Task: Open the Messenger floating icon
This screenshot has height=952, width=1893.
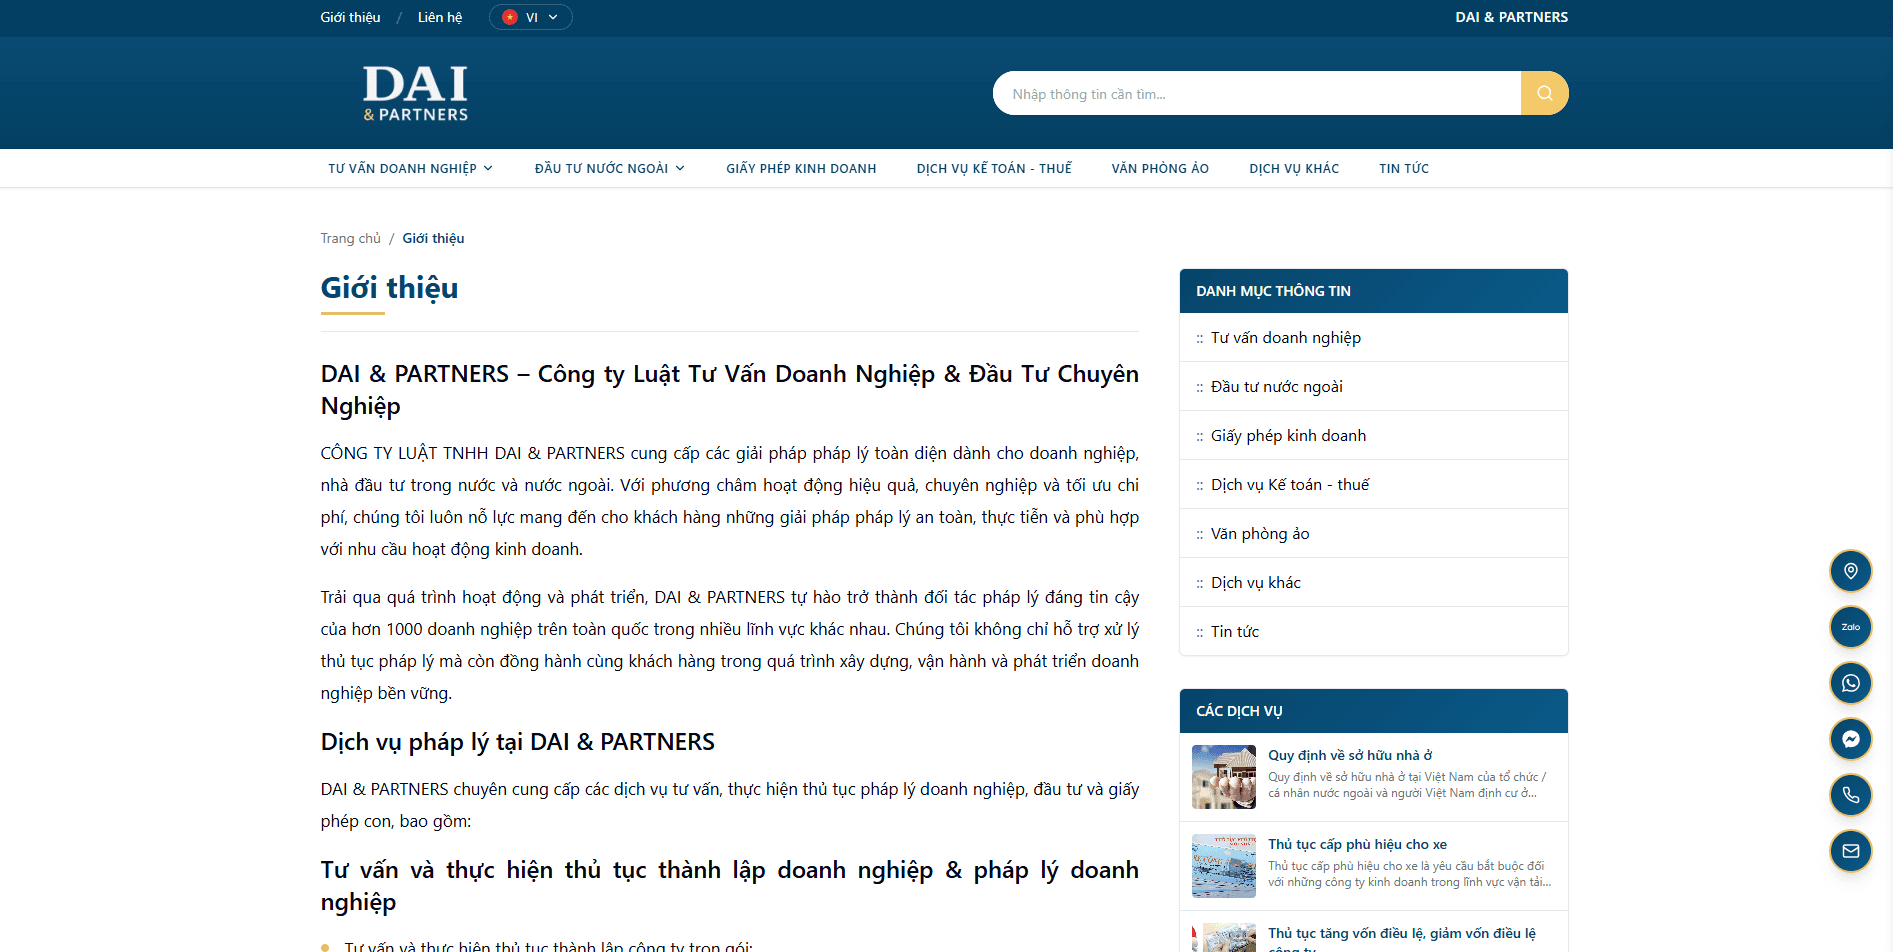Action: 1850,739
